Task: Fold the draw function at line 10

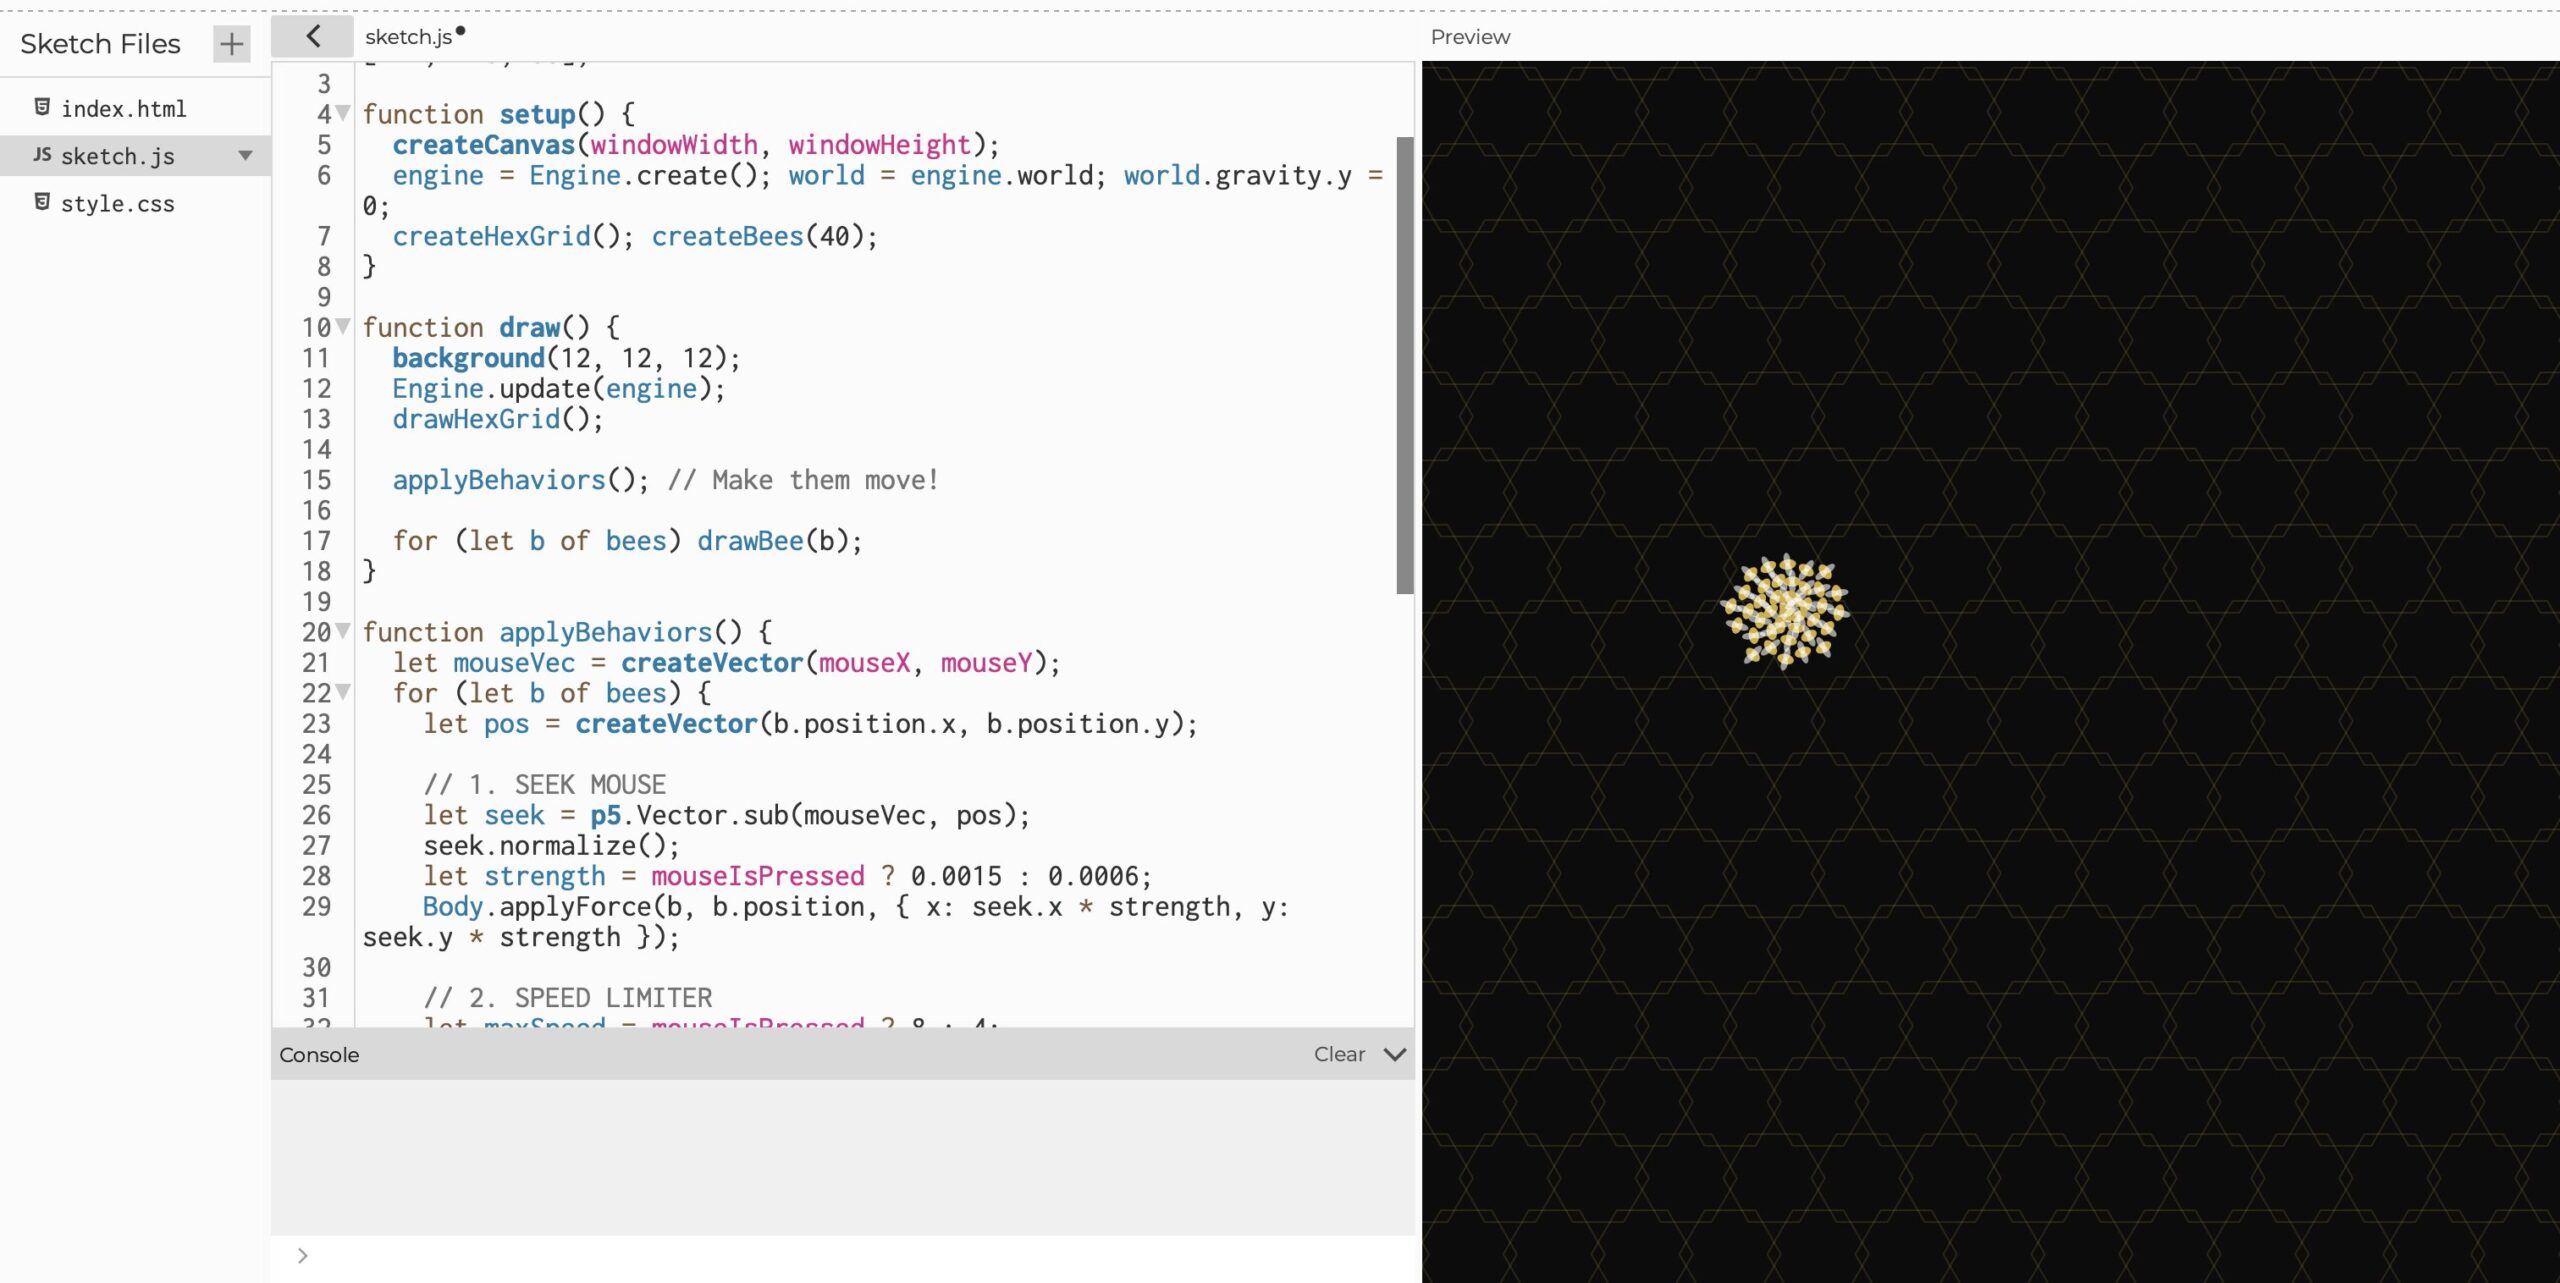Action: point(343,326)
